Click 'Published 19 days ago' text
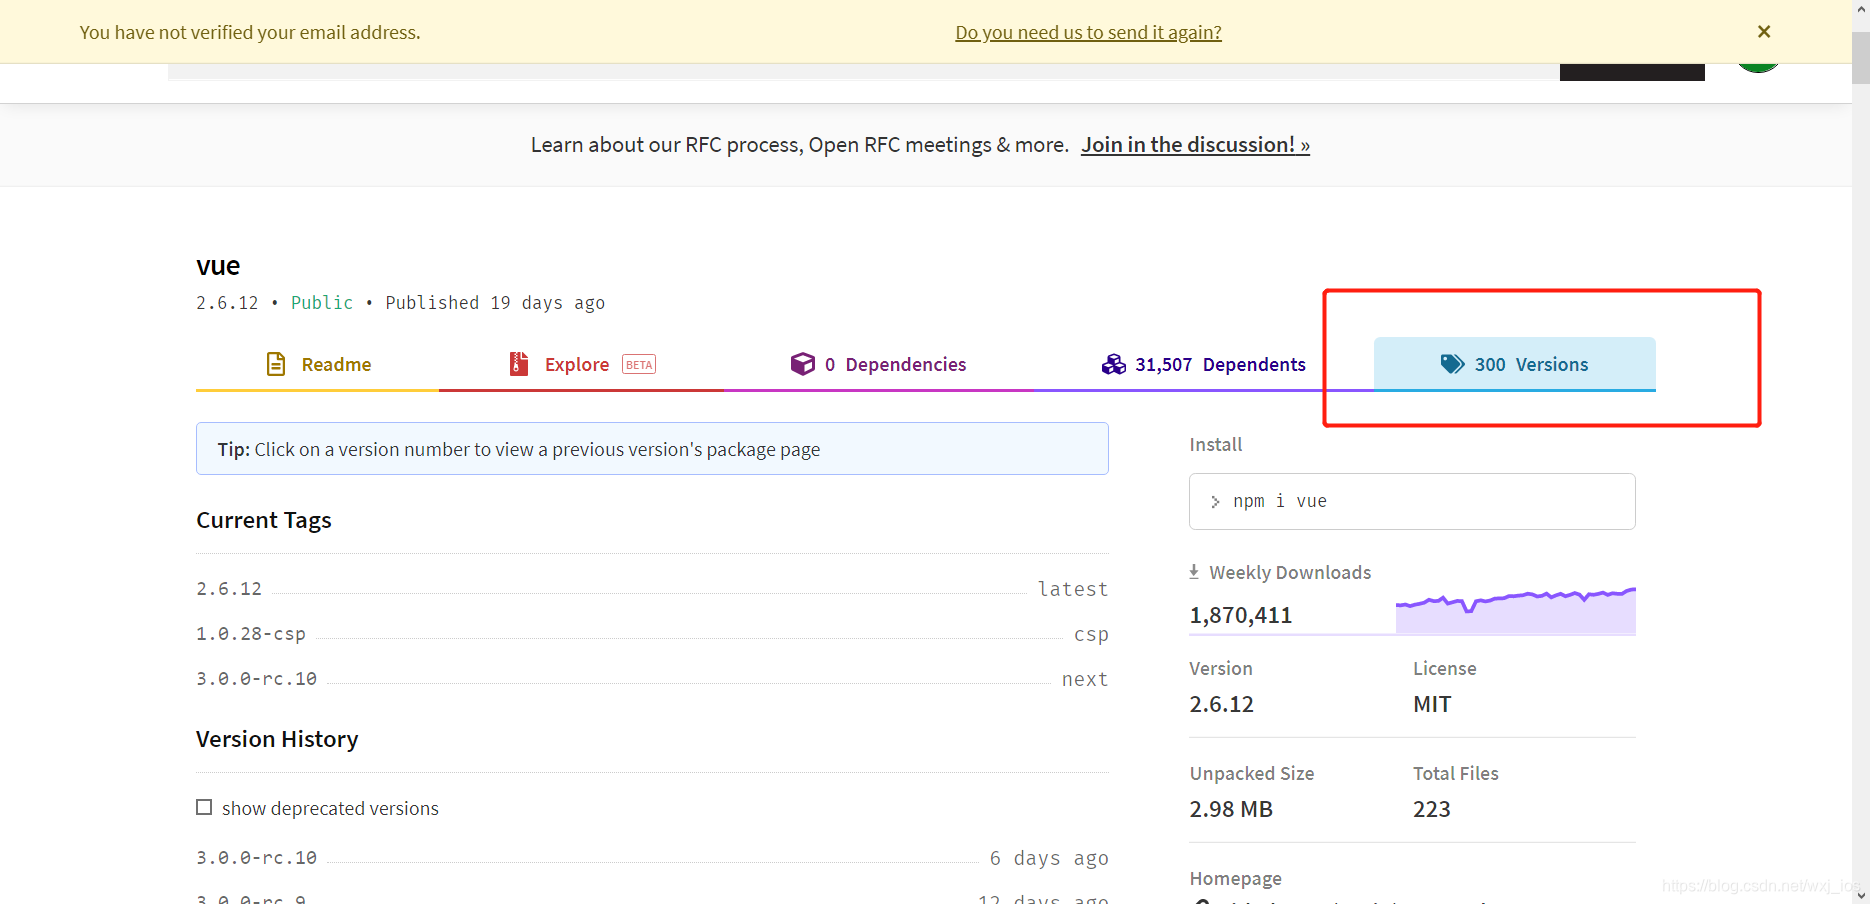 click(495, 303)
